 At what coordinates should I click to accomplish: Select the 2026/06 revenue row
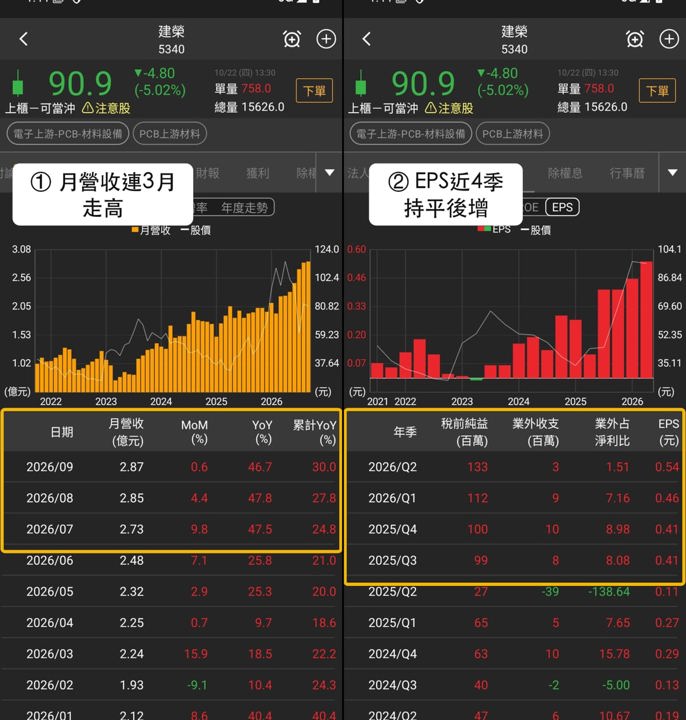click(171, 561)
